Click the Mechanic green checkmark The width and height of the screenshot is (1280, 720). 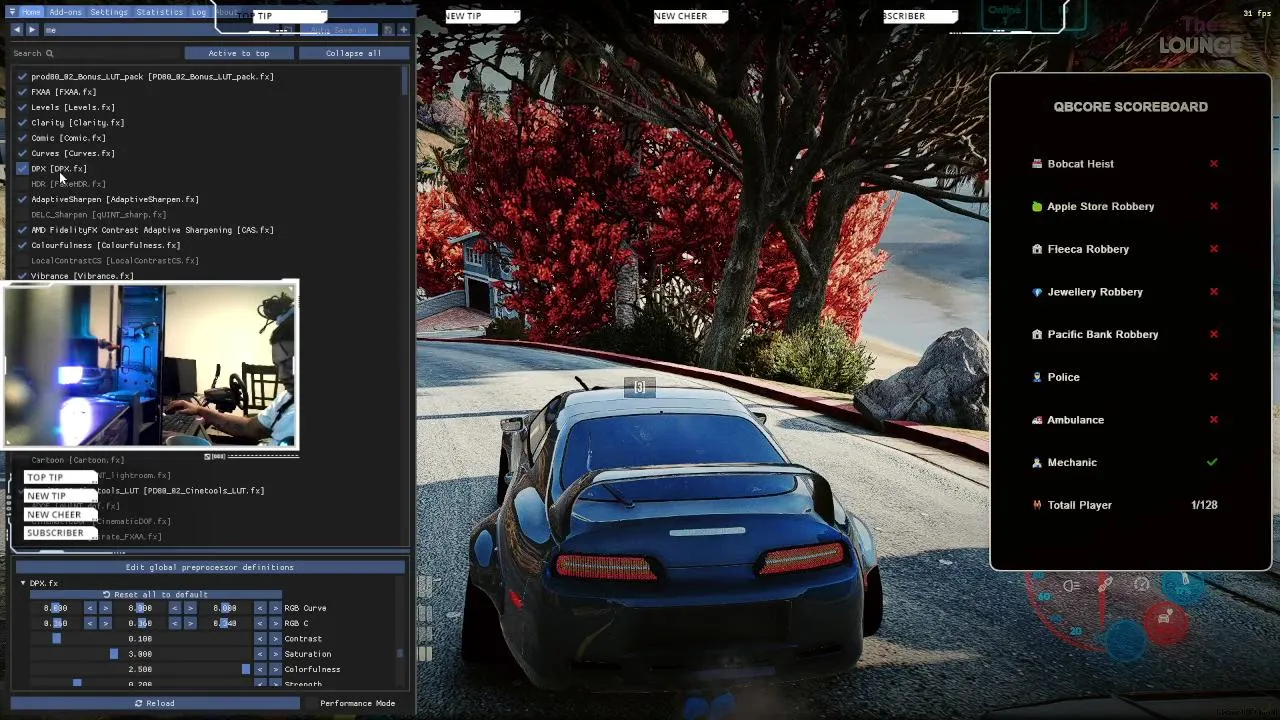[x=1212, y=463]
